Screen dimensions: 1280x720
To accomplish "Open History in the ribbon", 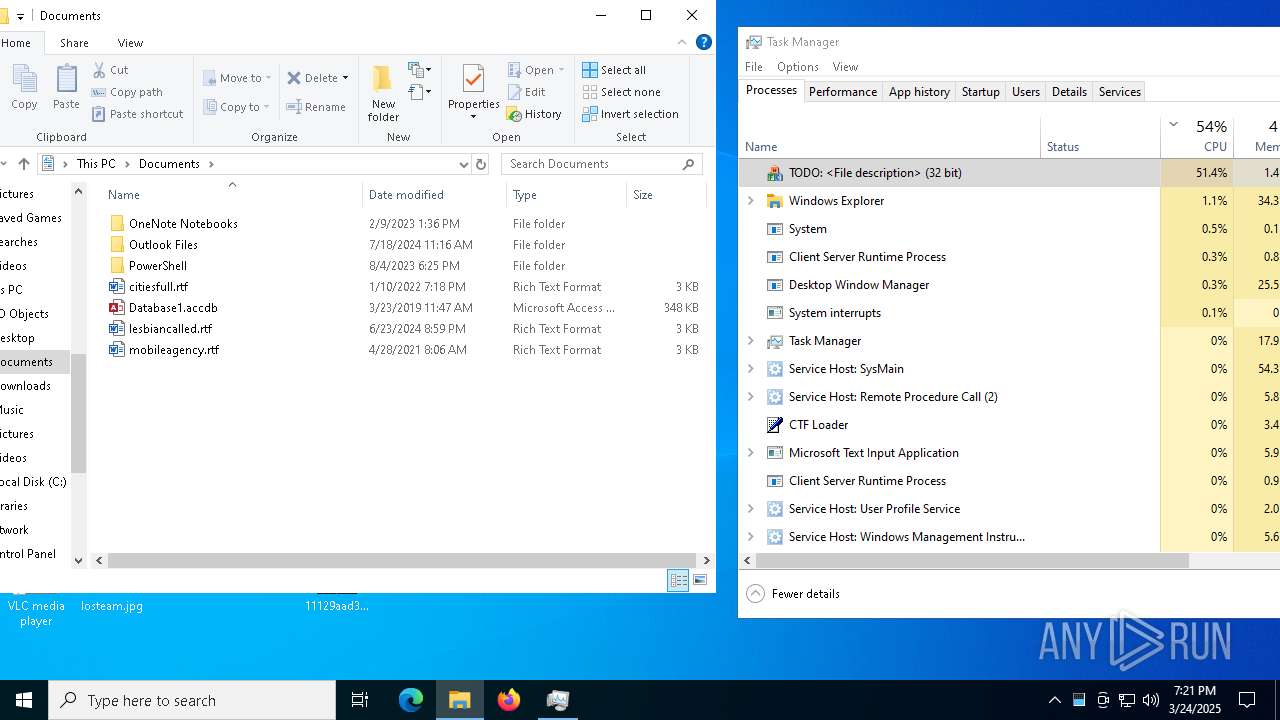I will point(534,114).
